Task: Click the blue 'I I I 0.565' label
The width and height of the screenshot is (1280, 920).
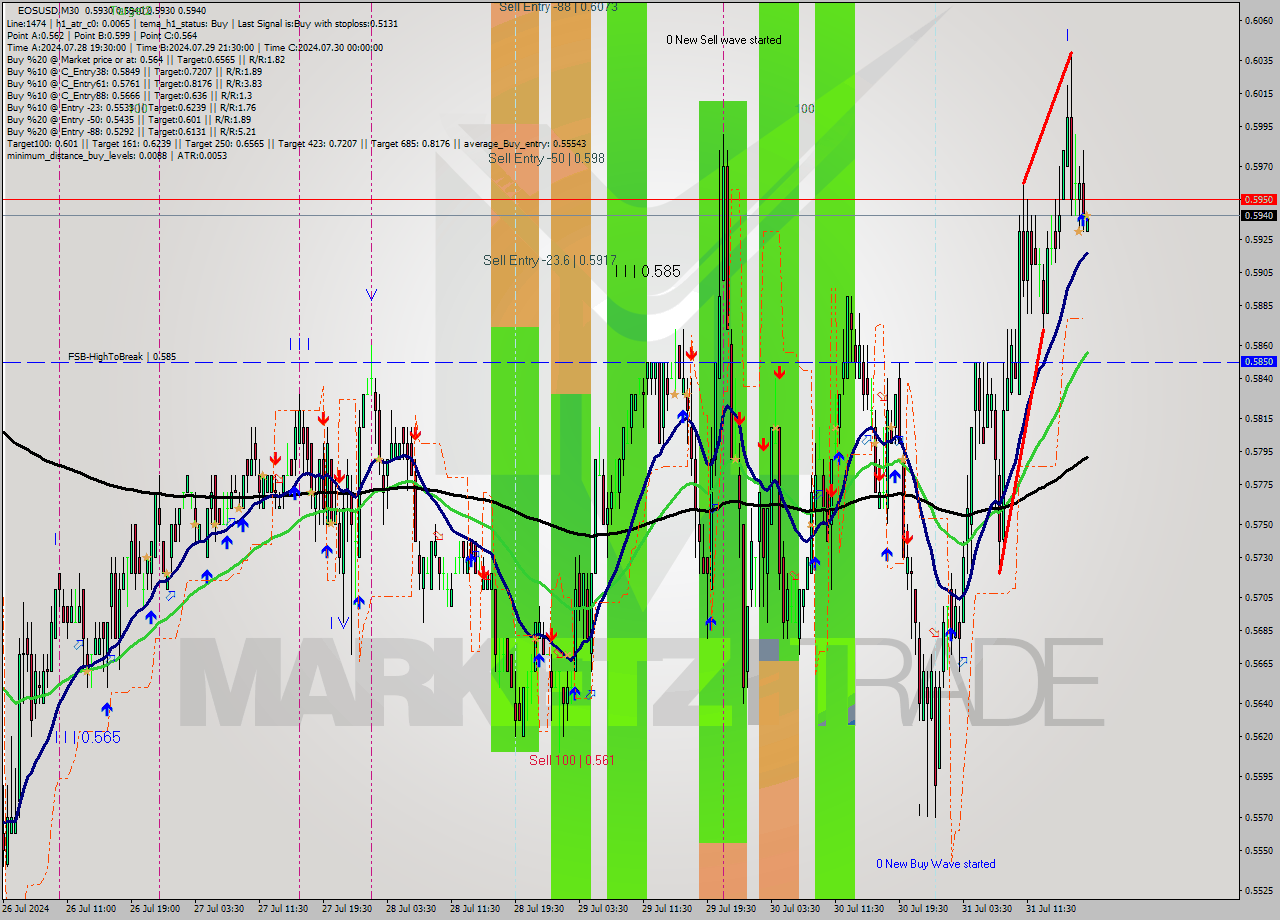Action: (x=88, y=737)
